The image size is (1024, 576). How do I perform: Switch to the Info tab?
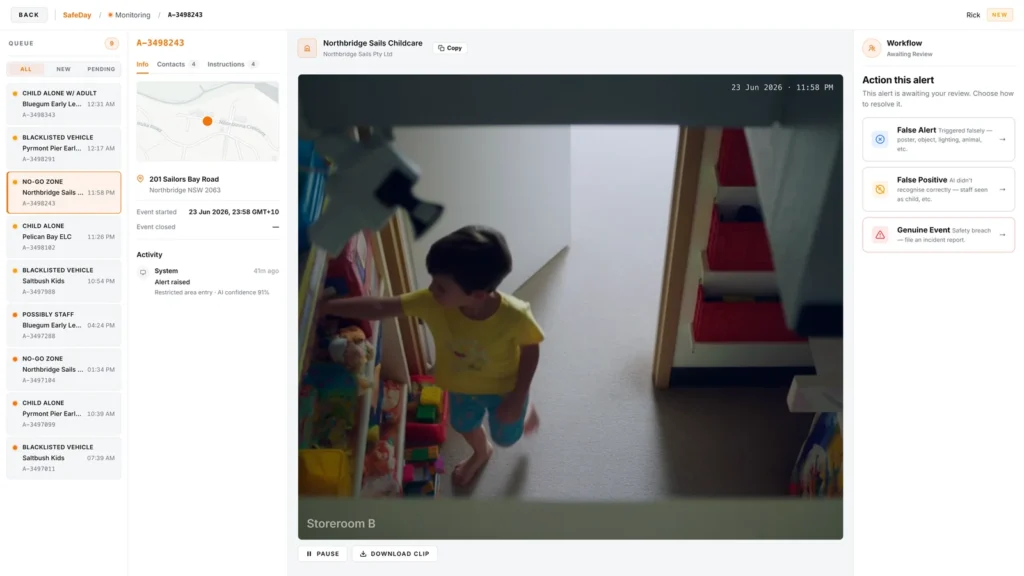pos(142,65)
